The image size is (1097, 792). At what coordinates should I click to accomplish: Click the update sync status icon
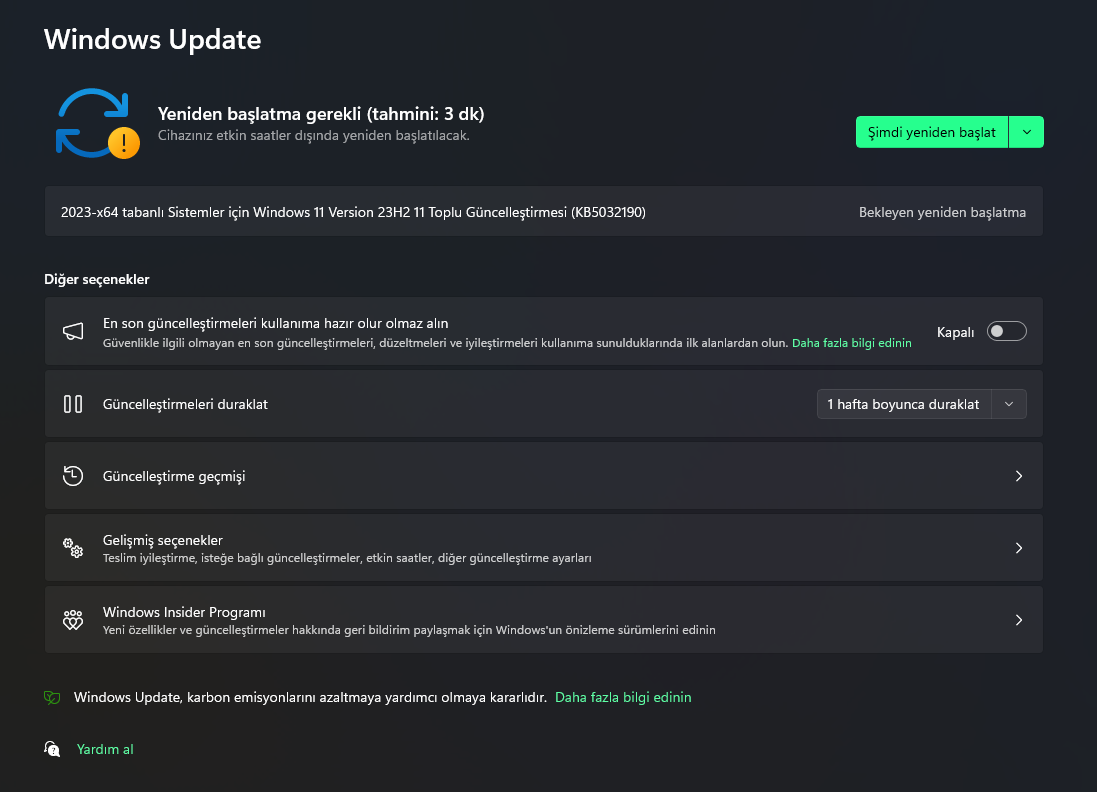click(97, 124)
